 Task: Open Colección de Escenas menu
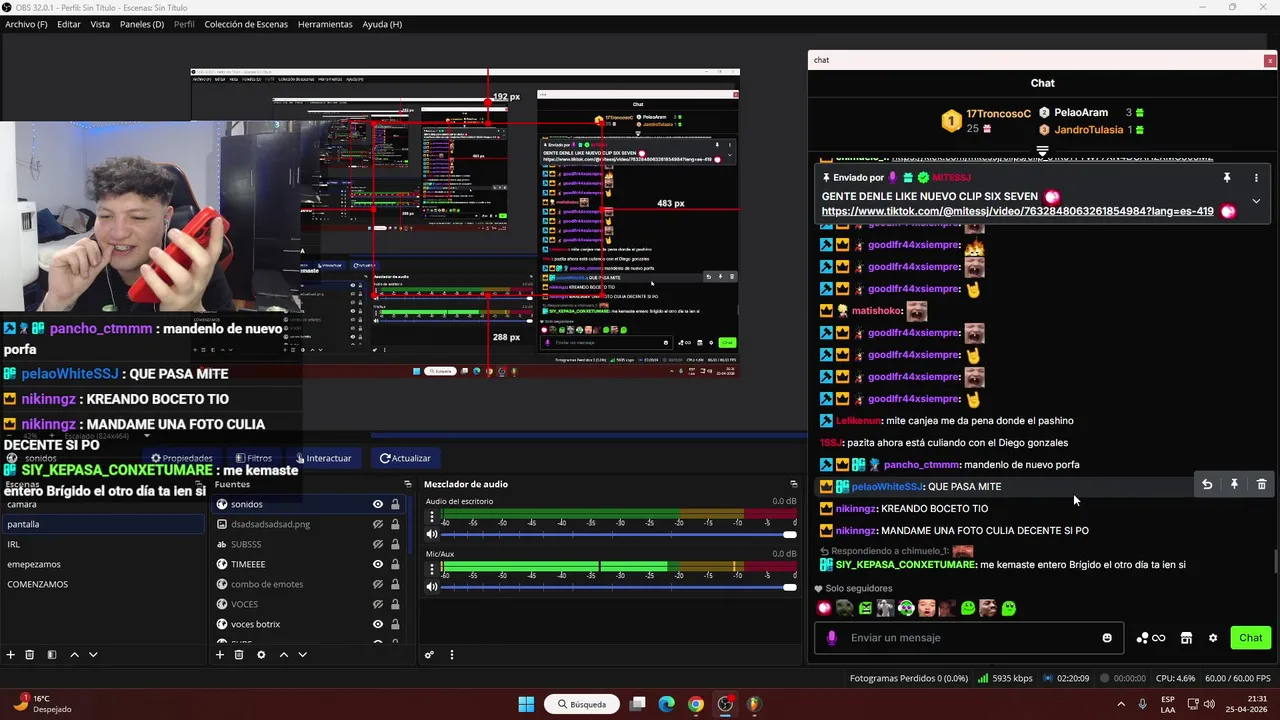[x=246, y=24]
